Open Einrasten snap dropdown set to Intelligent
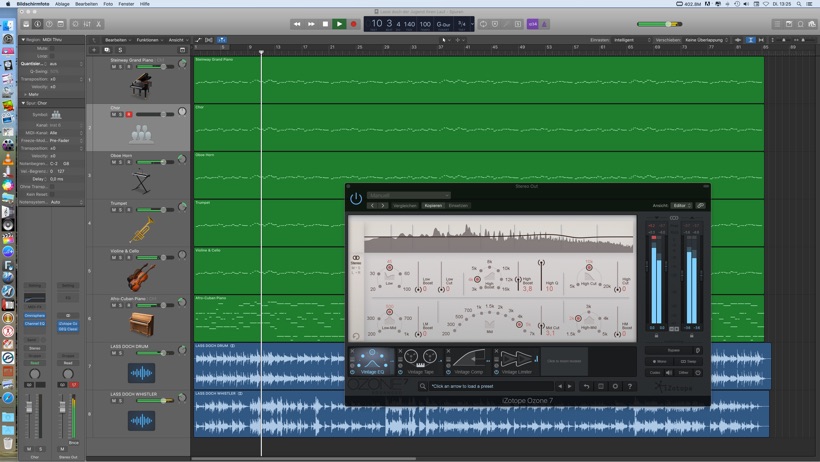 point(632,40)
